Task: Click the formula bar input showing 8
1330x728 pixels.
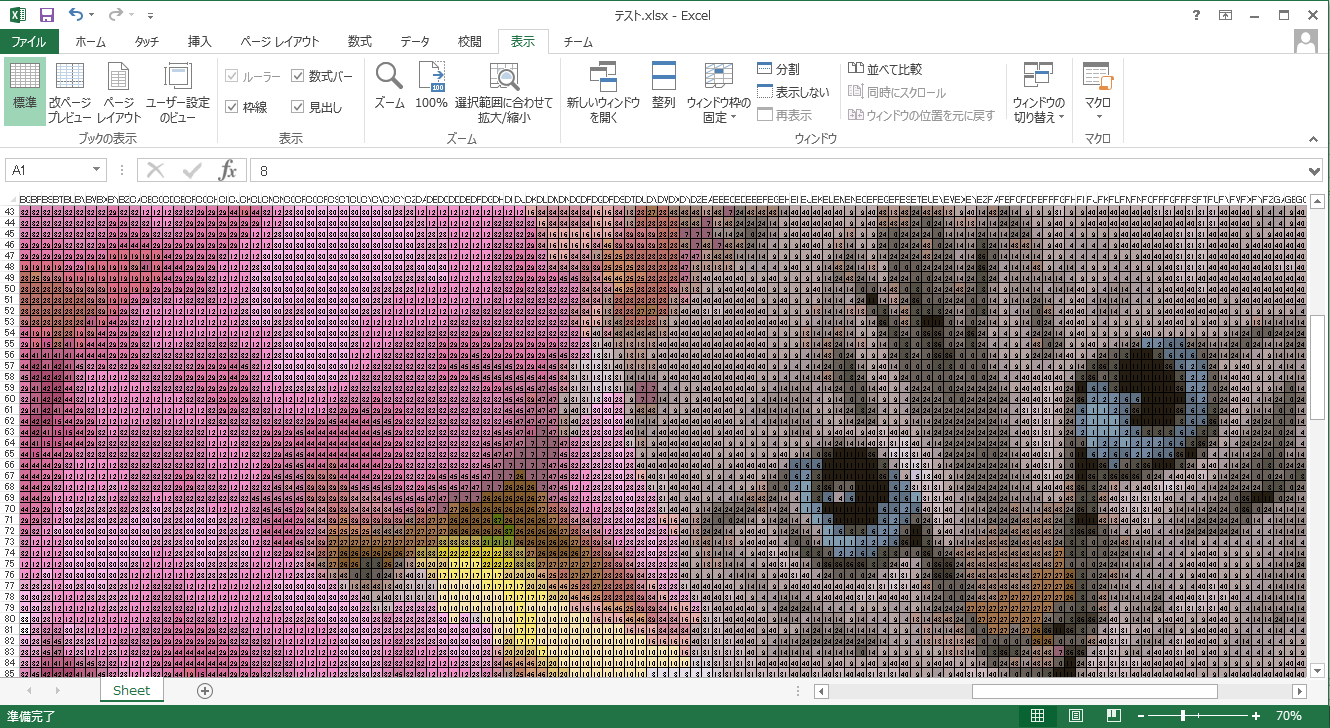Action: pyautogui.click(x=776, y=171)
